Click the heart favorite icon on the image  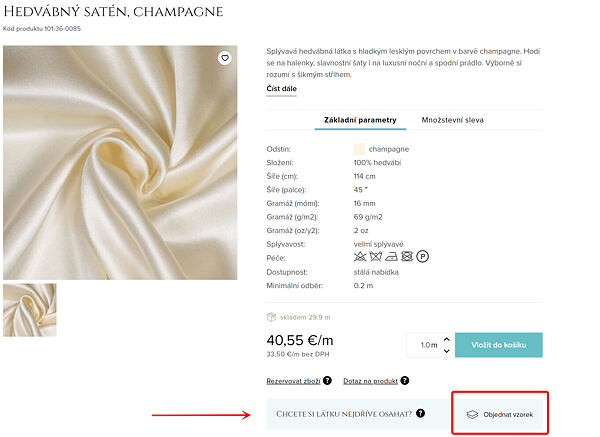pos(225,58)
